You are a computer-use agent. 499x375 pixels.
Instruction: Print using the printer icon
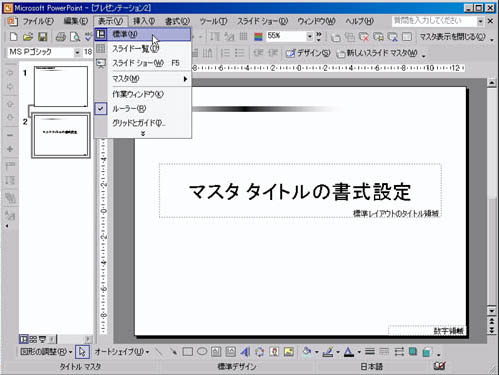pos(61,37)
